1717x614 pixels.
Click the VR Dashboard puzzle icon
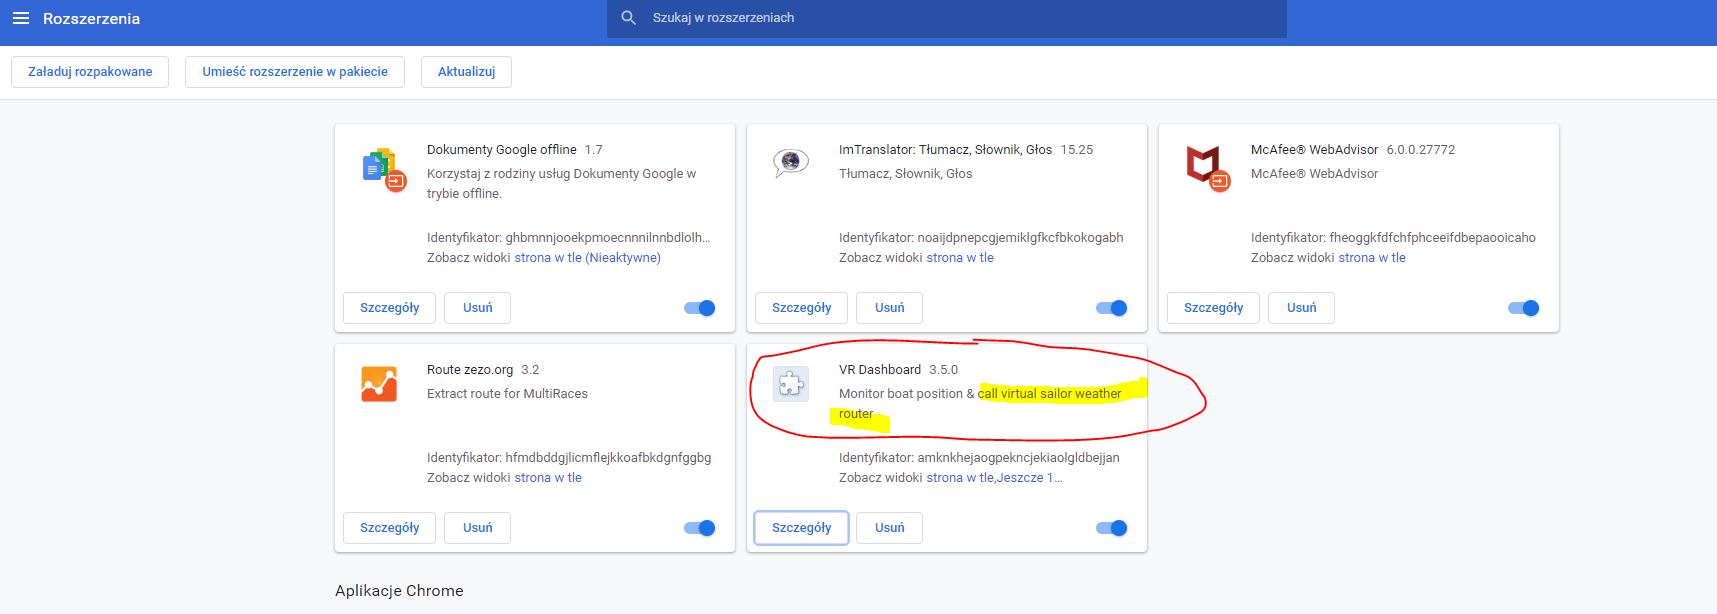click(x=791, y=384)
